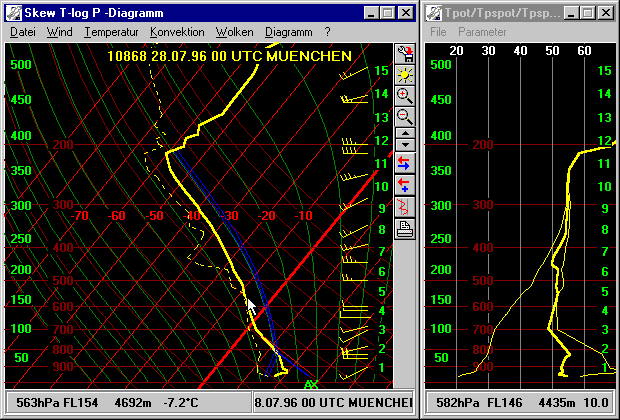Click the down arrow stepper button

(x=405, y=145)
